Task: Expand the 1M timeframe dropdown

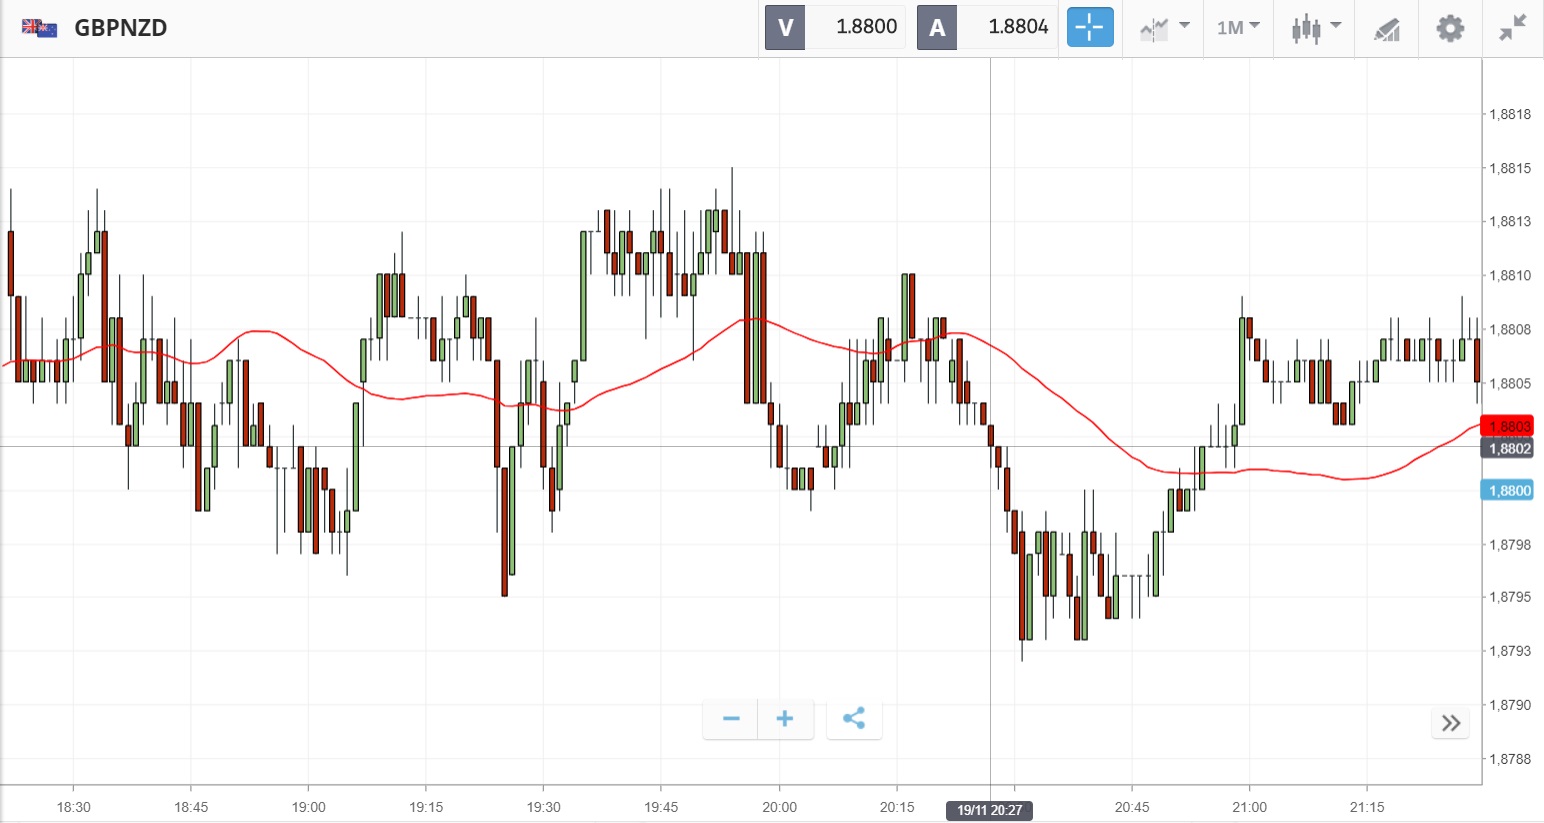Action: 1238,27
